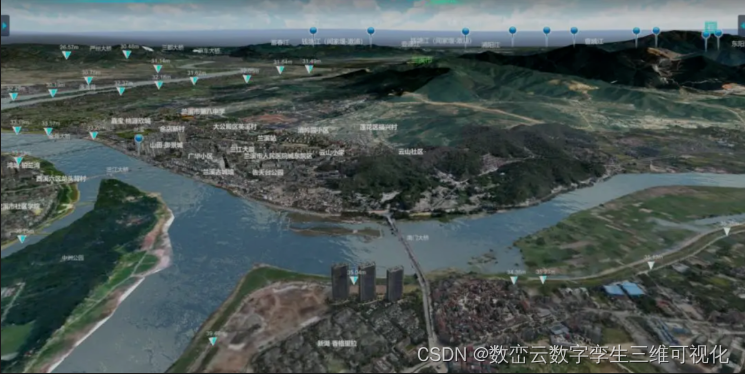The width and height of the screenshot is (745, 374).
Task: Click the 兰溪市人民医院城东院区 label
Action: [x=278, y=156]
